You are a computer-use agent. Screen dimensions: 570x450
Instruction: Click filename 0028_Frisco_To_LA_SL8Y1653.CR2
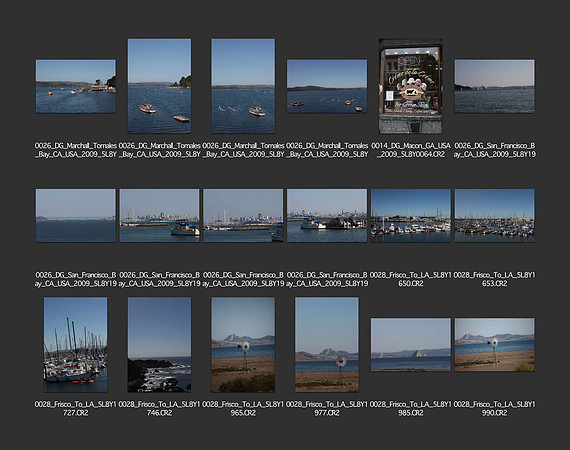[x=494, y=279]
